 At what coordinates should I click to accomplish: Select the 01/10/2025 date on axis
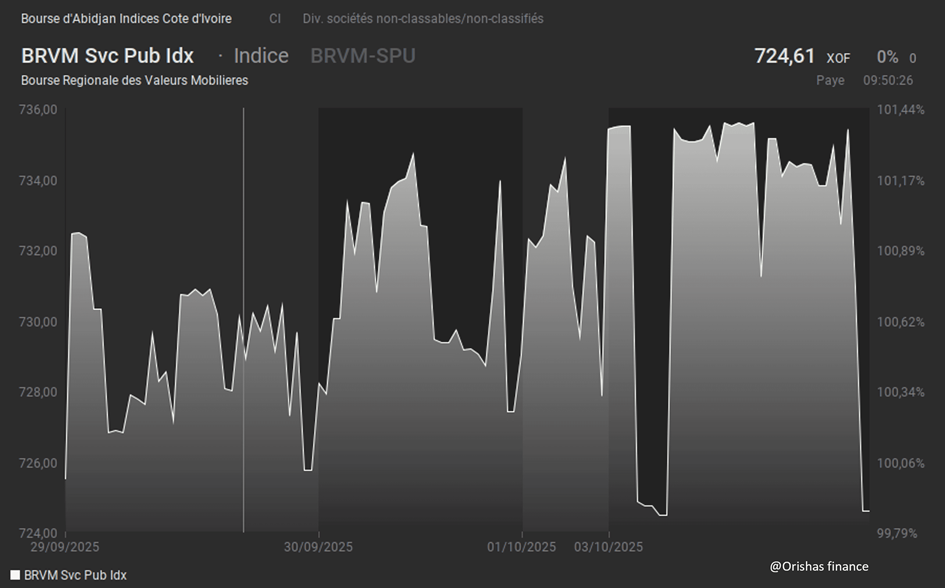click(522, 547)
